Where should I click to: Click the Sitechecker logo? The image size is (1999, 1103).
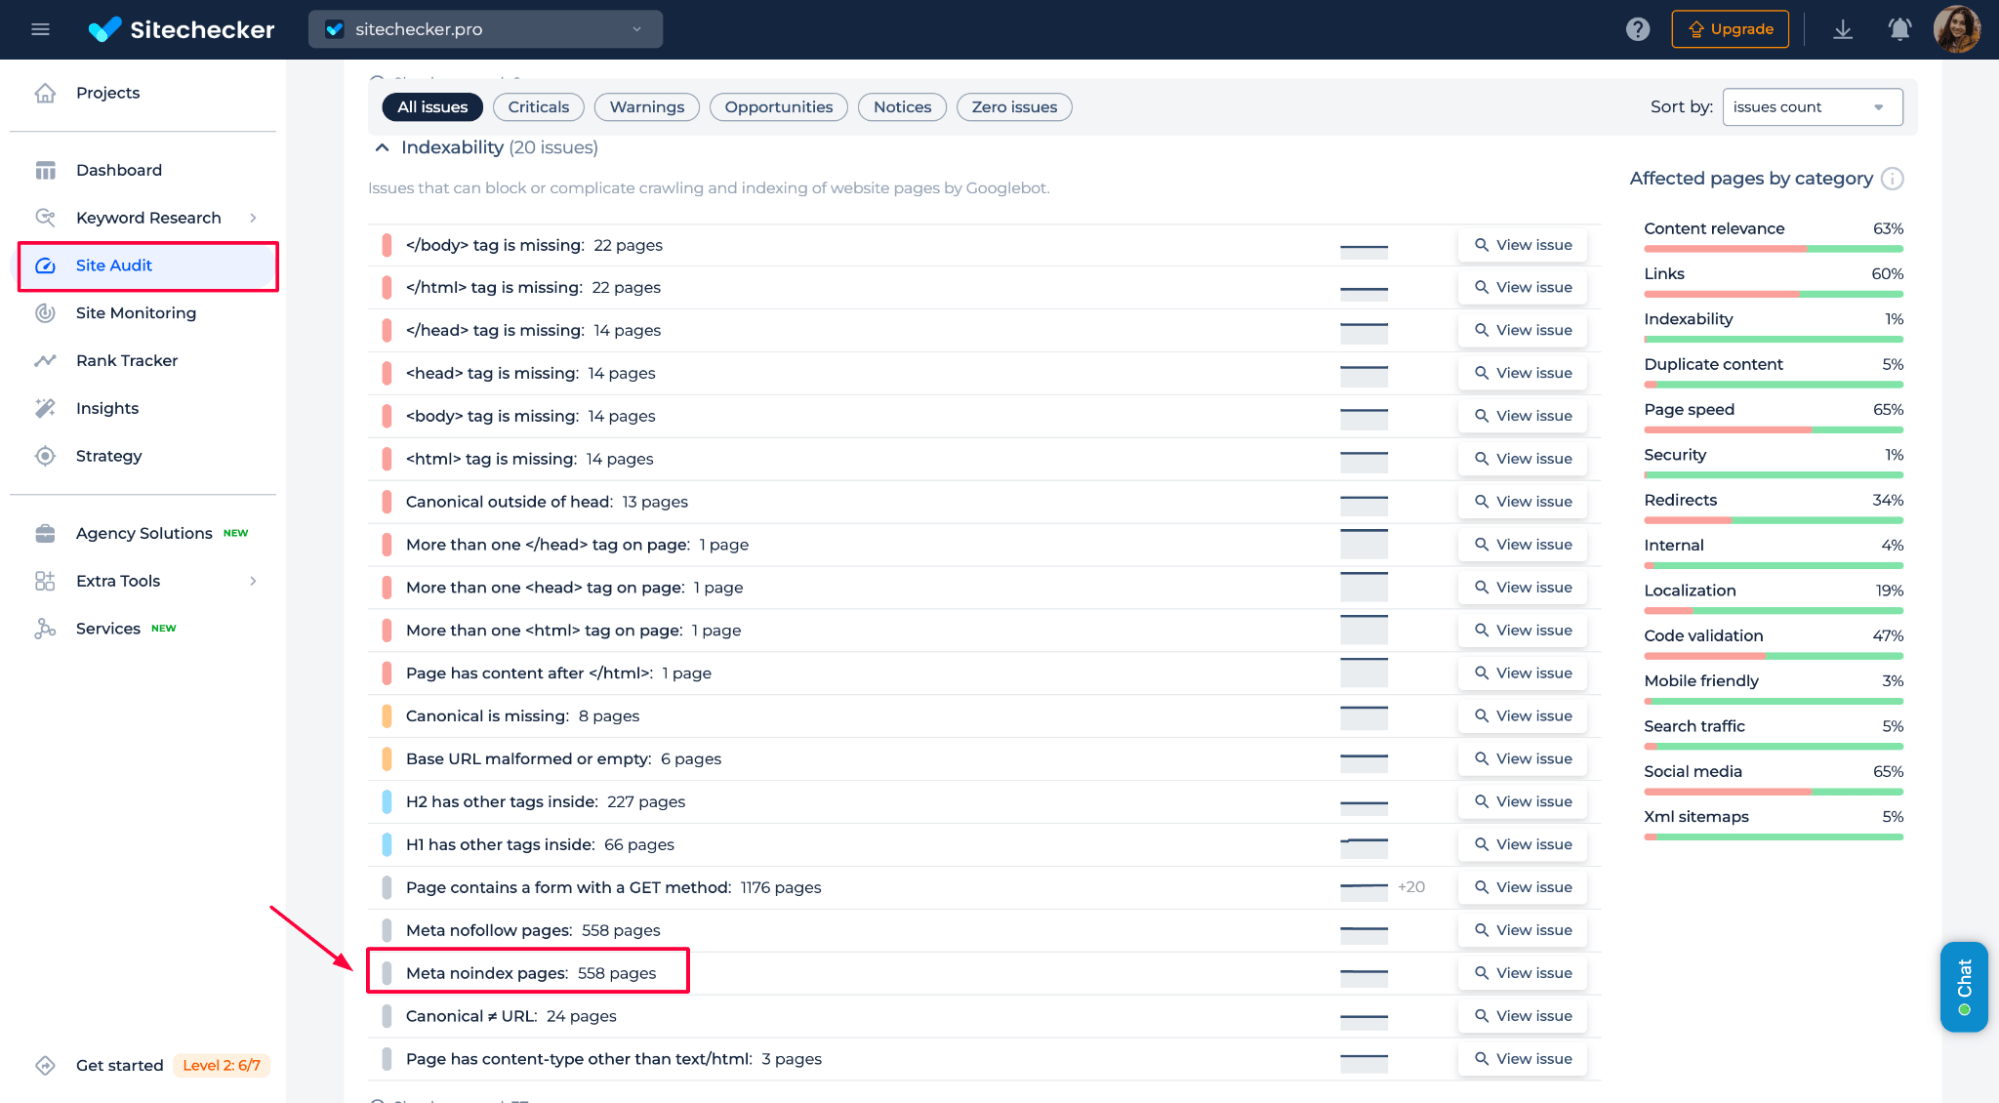point(181,29)
